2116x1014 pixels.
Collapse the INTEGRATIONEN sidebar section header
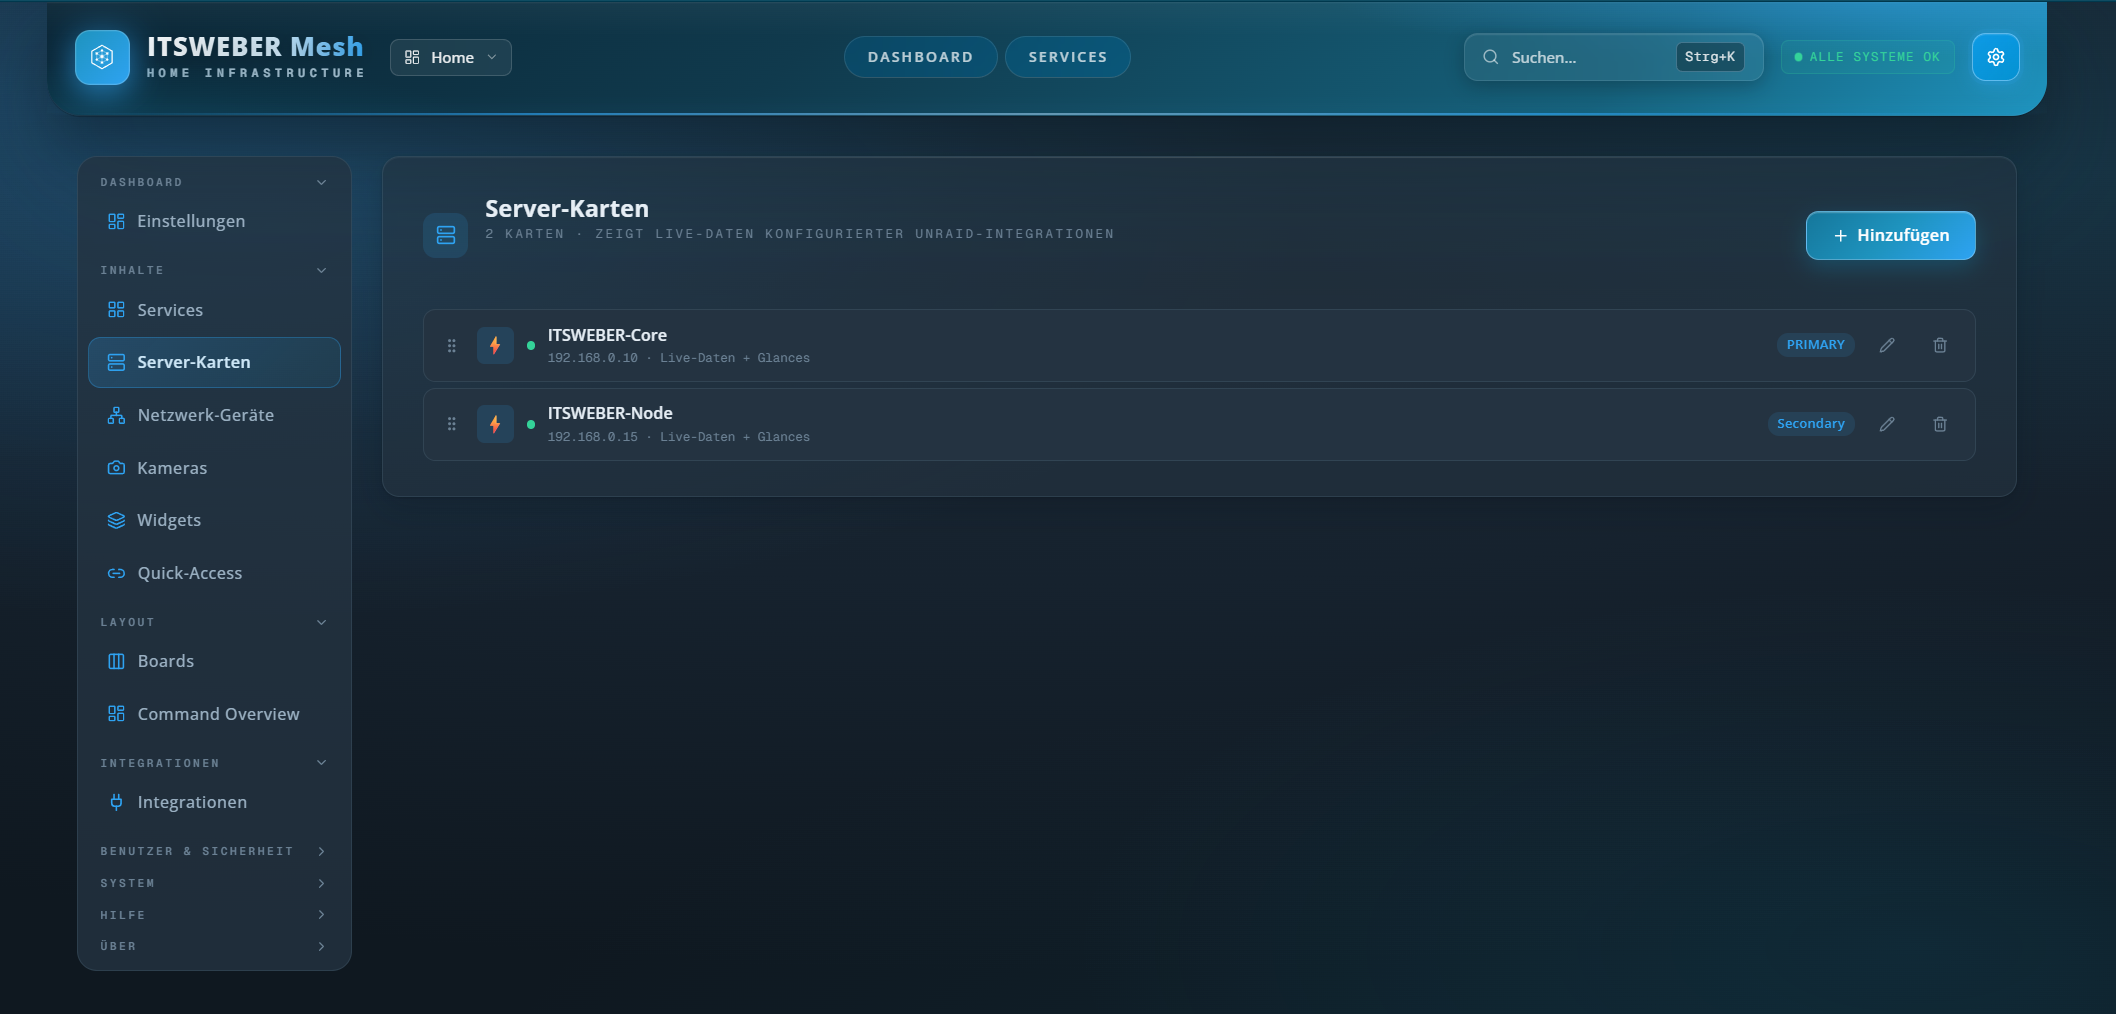point(214,763)
